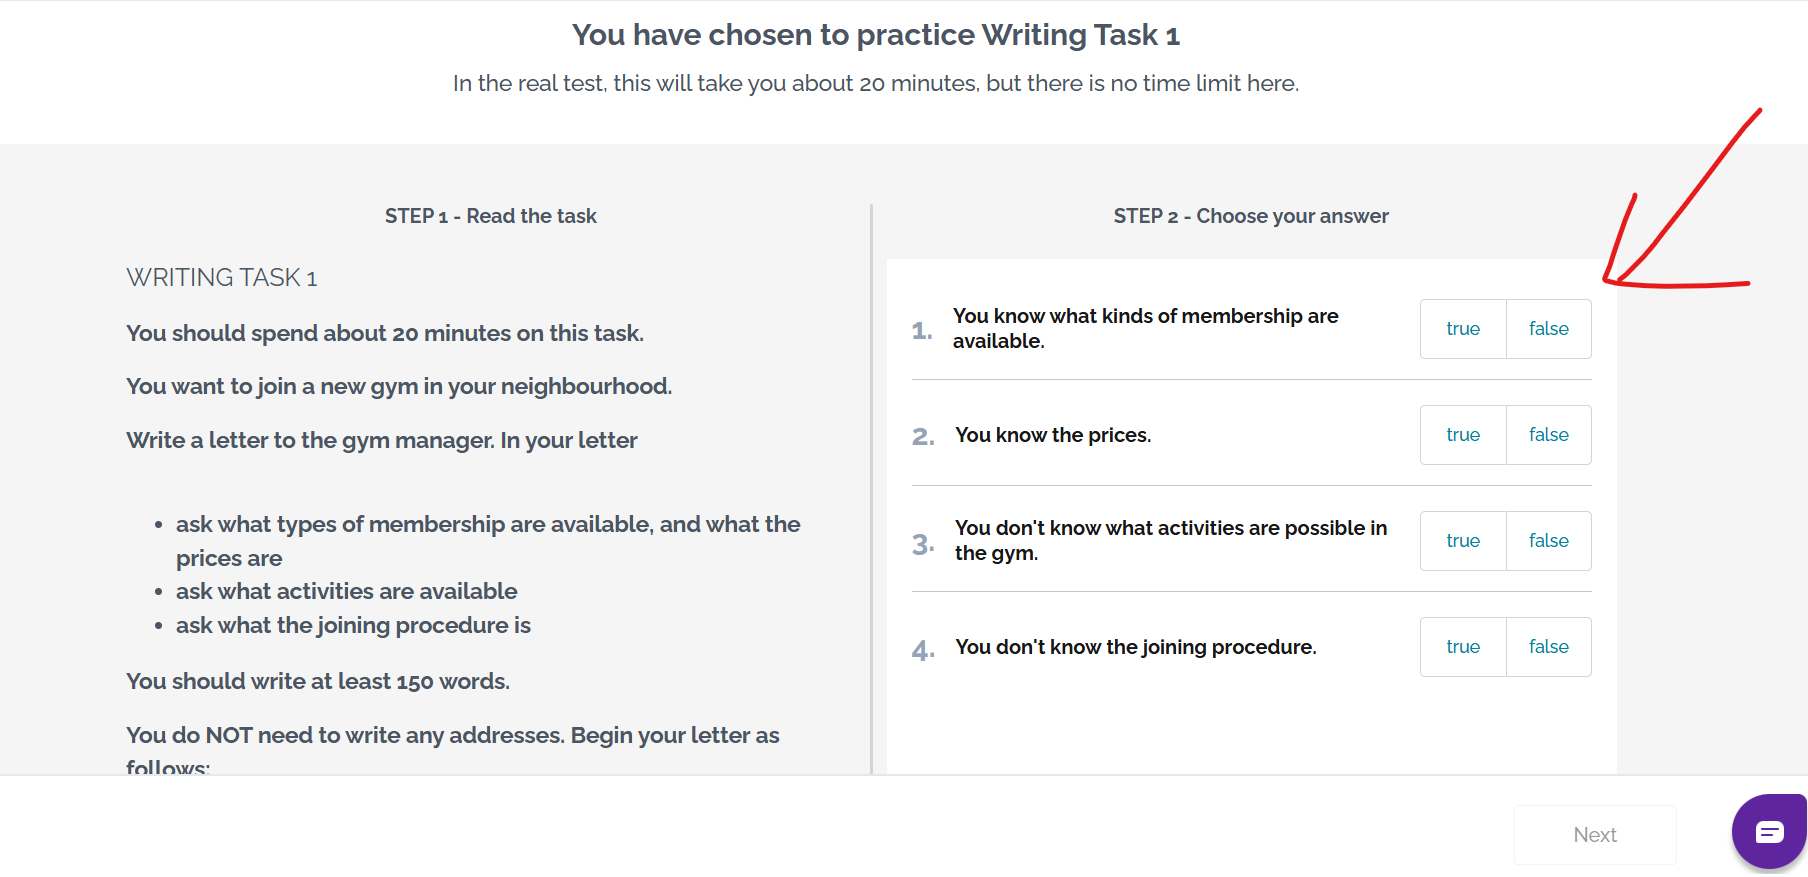Choose true for the gym activities statement
Screen dimensions: 1808x877
pos(1463,541)
